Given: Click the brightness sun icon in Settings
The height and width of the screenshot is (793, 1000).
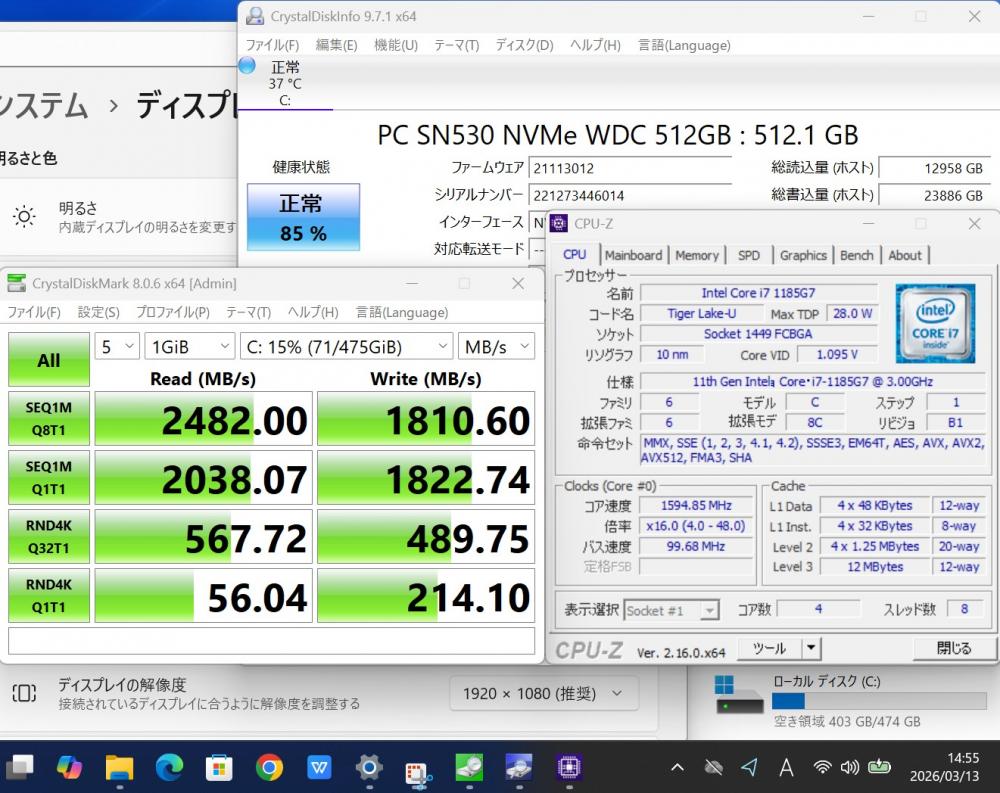Looking at the screenshot, I should pyautogui.click(x=24, y=217).
